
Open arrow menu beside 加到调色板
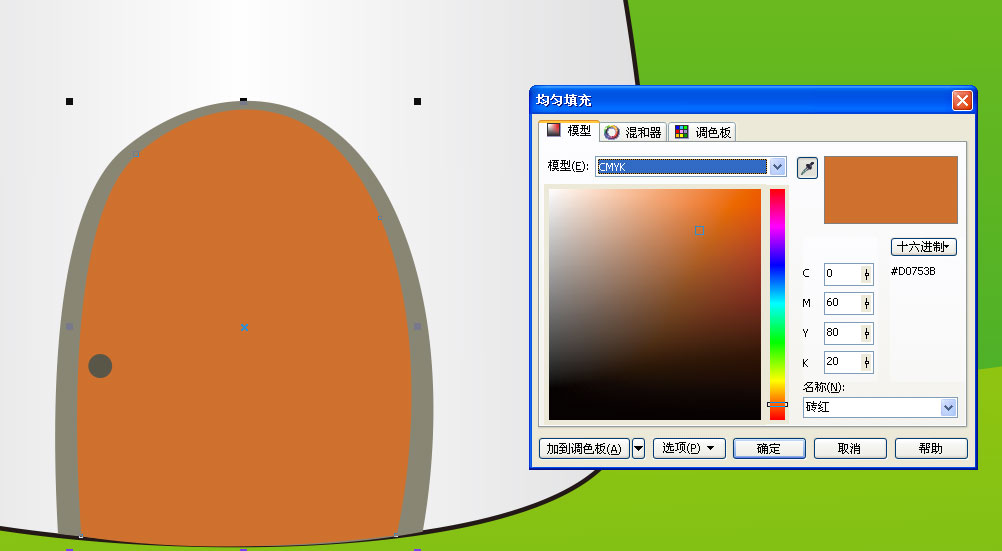638,448
